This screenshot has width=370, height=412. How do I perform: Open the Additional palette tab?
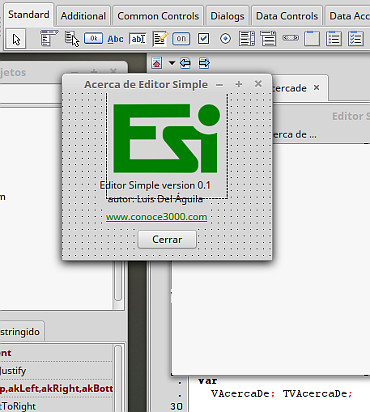(x=83, y=16)
